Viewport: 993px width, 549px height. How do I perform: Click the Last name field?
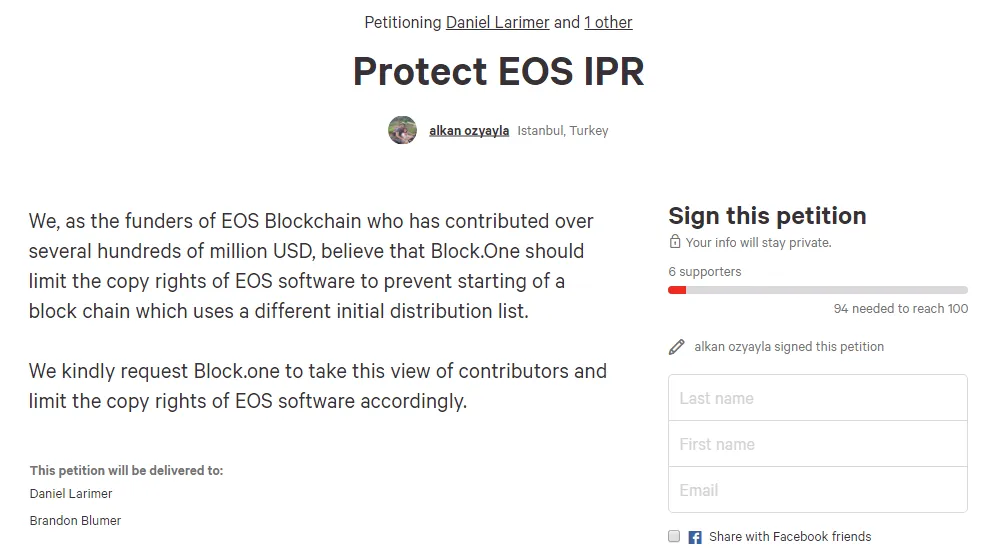coord(818,398)
